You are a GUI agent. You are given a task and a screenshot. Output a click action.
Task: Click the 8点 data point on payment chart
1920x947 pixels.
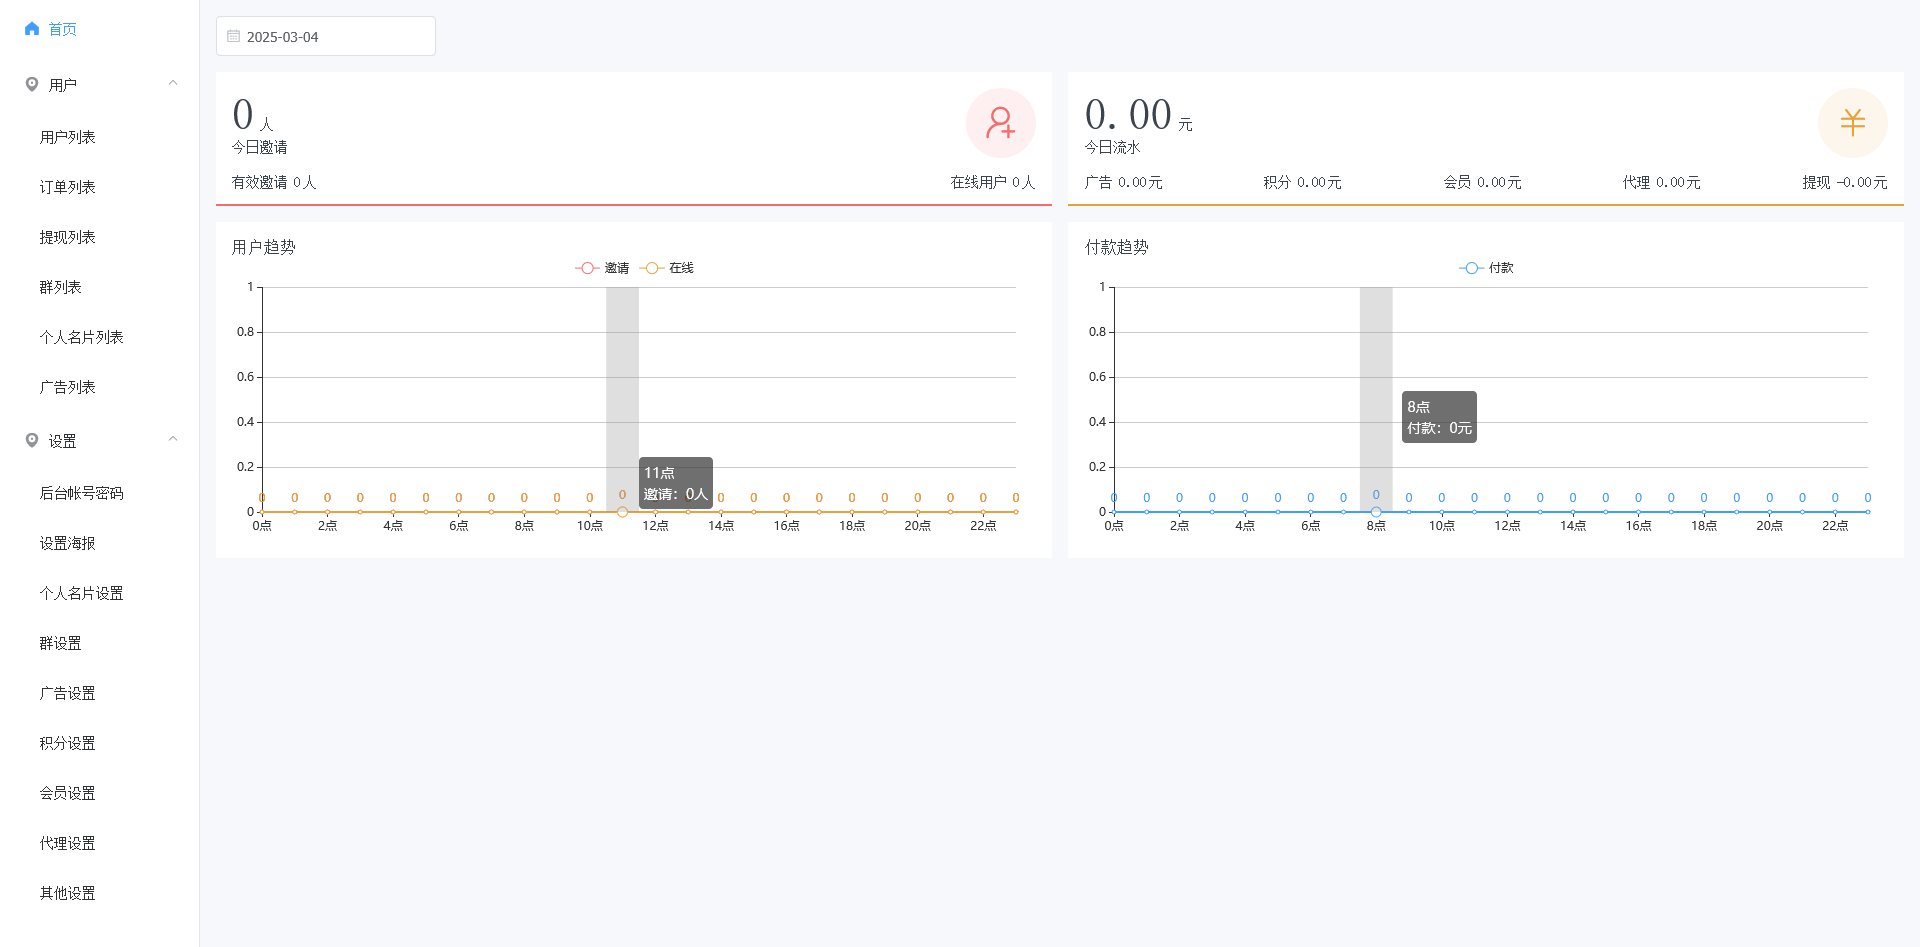click(x=1376, y=512)
